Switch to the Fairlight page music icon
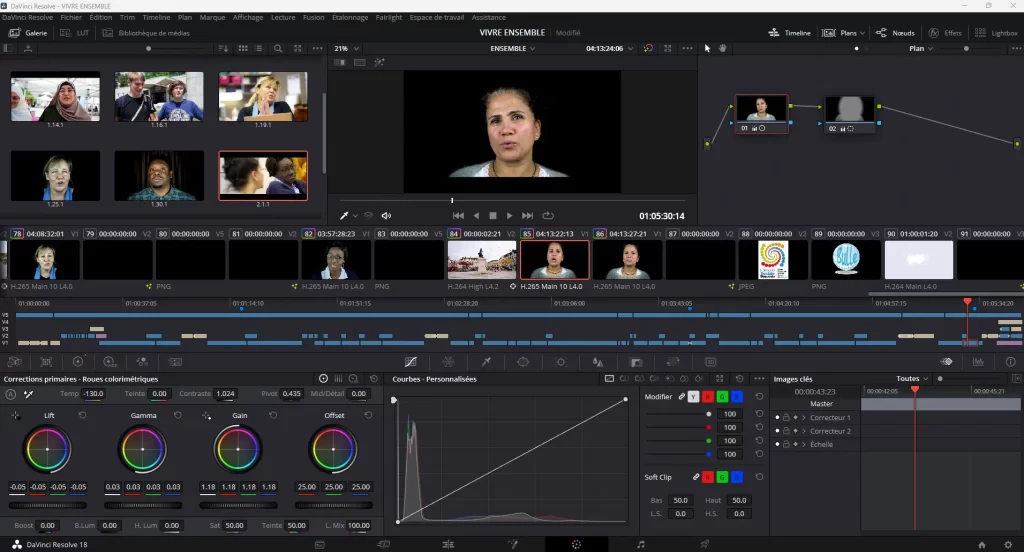Image resolution: width=1024 pixels, height=552 pixels. [641, 544]
